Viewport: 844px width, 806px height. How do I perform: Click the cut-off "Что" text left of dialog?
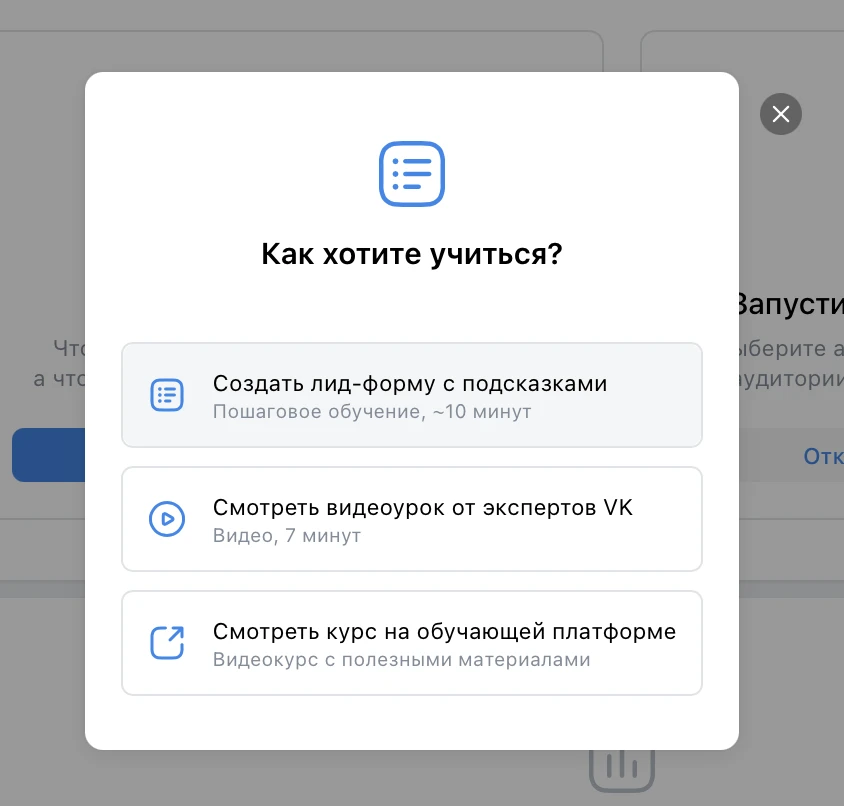69,349
